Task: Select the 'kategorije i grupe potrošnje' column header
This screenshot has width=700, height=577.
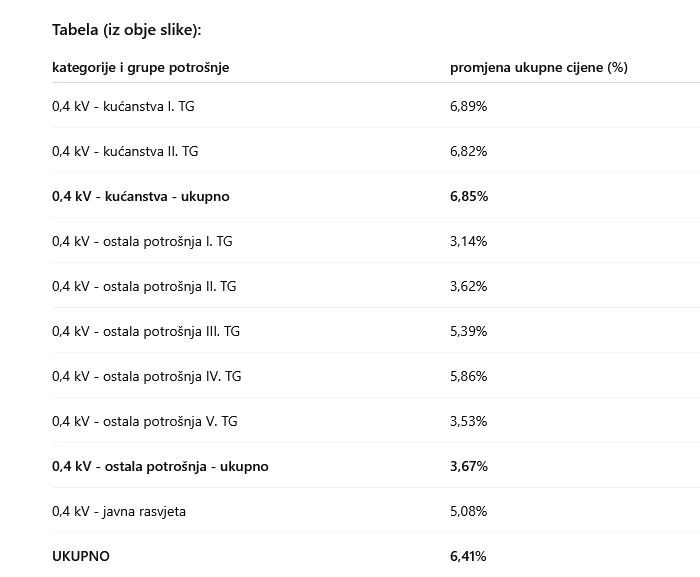Action: [140, 68]
